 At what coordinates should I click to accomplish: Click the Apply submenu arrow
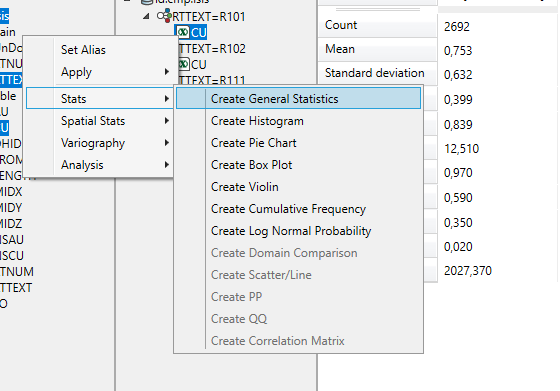point(166,72)
